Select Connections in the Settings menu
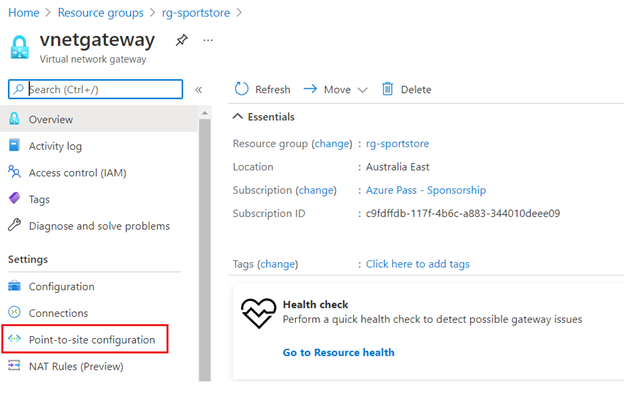This screenshot has width=624, height=404. pyautogui.click(x=58, y=313)
